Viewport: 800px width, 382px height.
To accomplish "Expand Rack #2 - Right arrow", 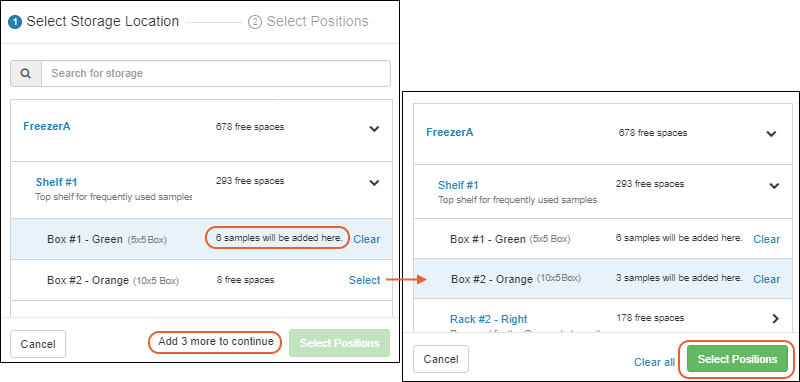I will (776, 319).
